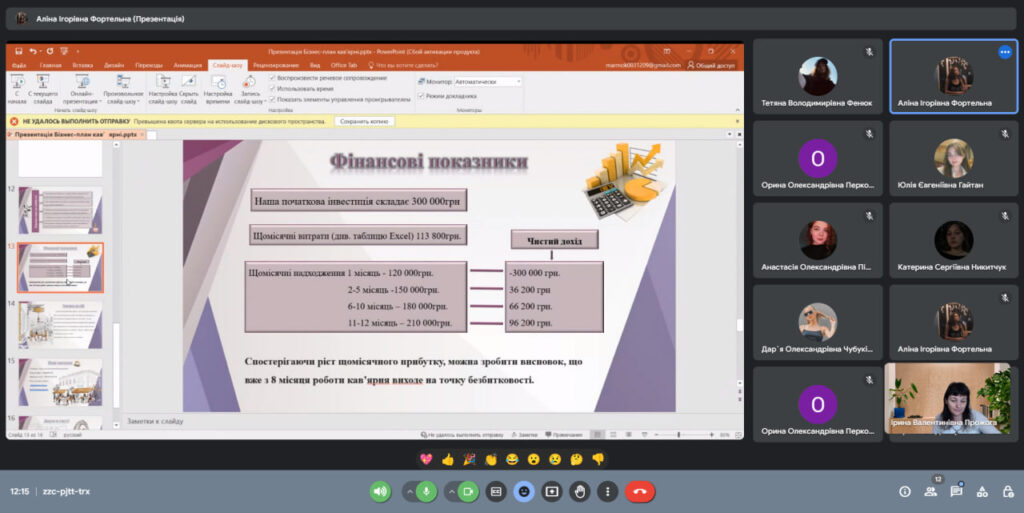Screen dimensions: 1024x513
Task: Turn off the camera button
Action: click(x=467, y=491)
